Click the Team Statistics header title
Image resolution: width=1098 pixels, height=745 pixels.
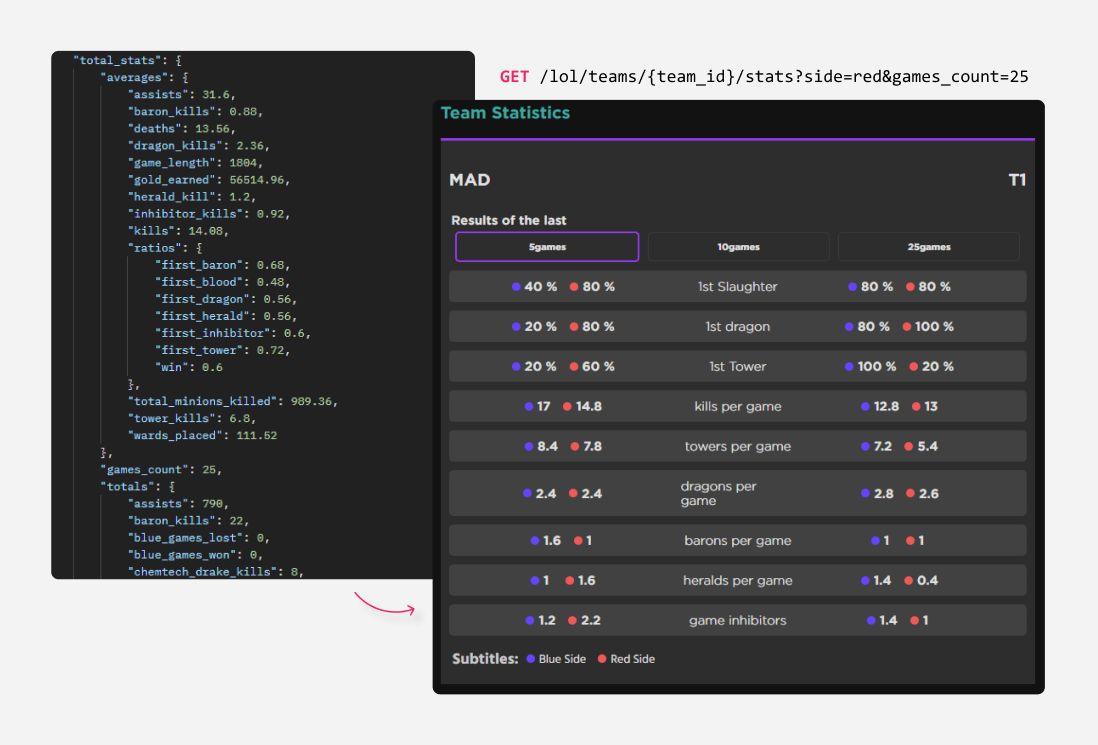[505, 113]
